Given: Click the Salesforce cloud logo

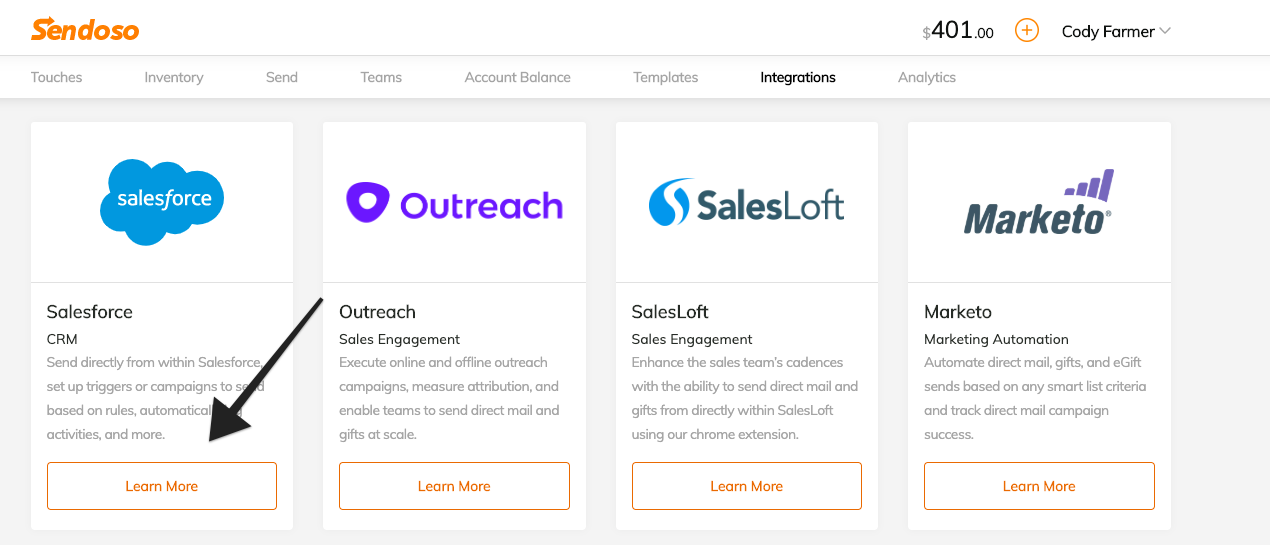Looking at the screenshot, I should click(x=162, y=201).
